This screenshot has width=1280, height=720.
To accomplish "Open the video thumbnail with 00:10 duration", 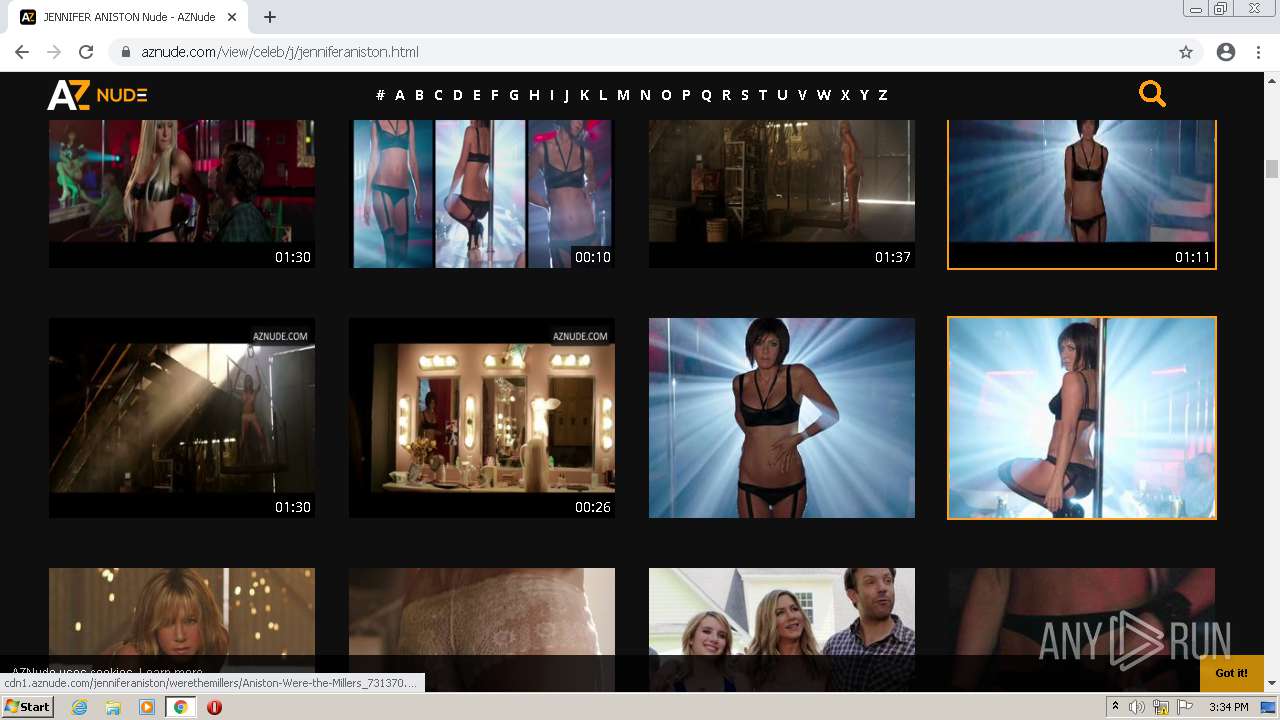I will coord(482,194).
